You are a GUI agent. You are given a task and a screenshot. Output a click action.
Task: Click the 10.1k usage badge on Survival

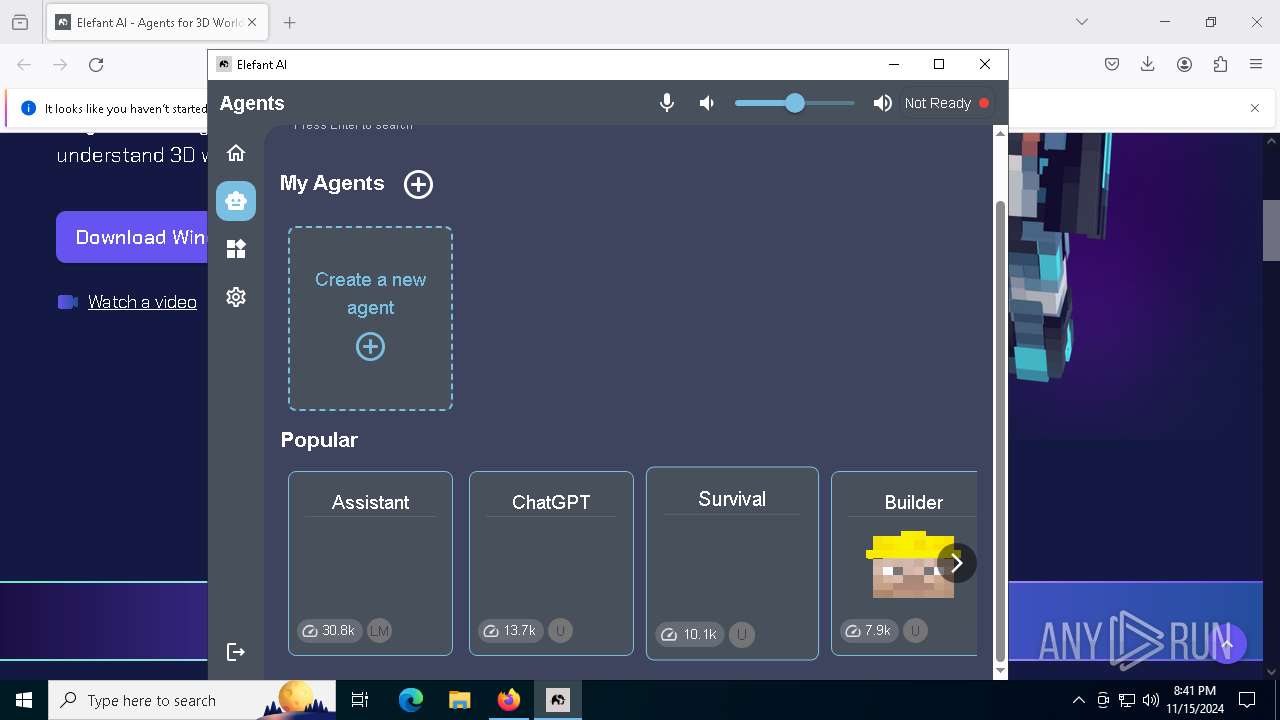pos(690,634)
